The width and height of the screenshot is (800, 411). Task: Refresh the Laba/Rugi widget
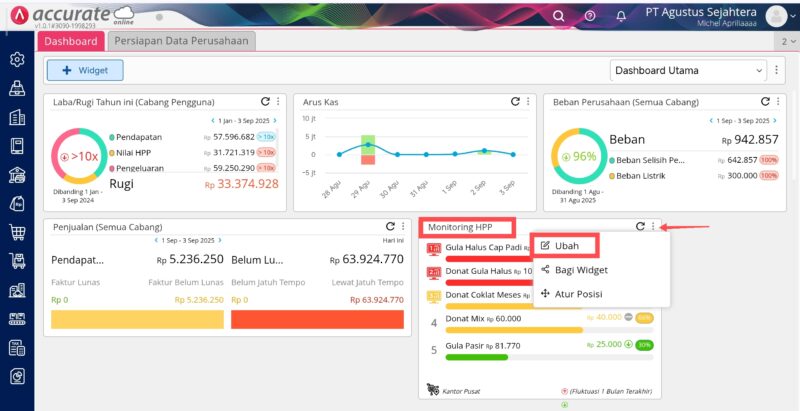[x=265, y=101]
